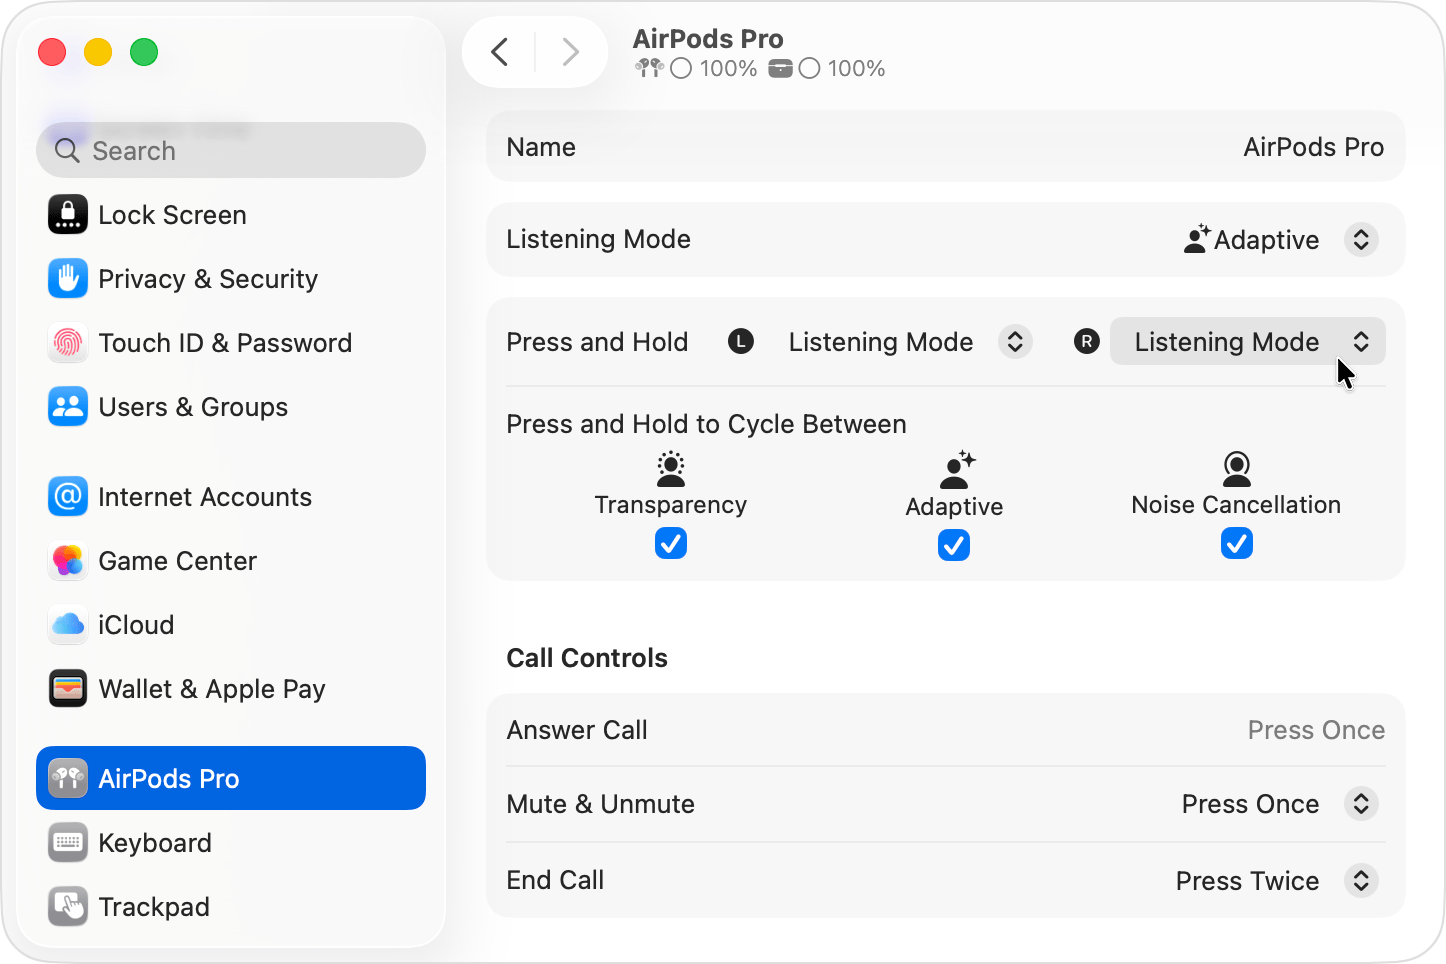Viewport: 1446px width, 964px height.
Task: Click the Transparency mode icon
Action: 670,469
